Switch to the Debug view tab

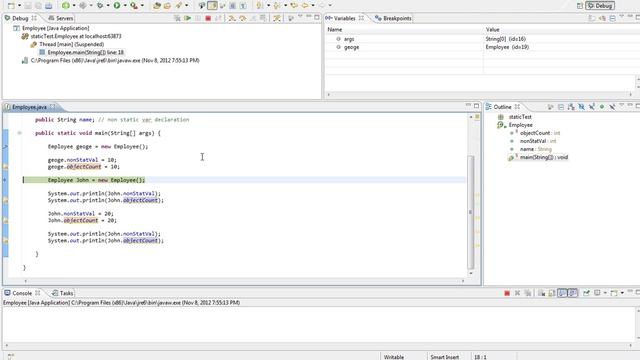pyautogui.click(x=20, y=18)
